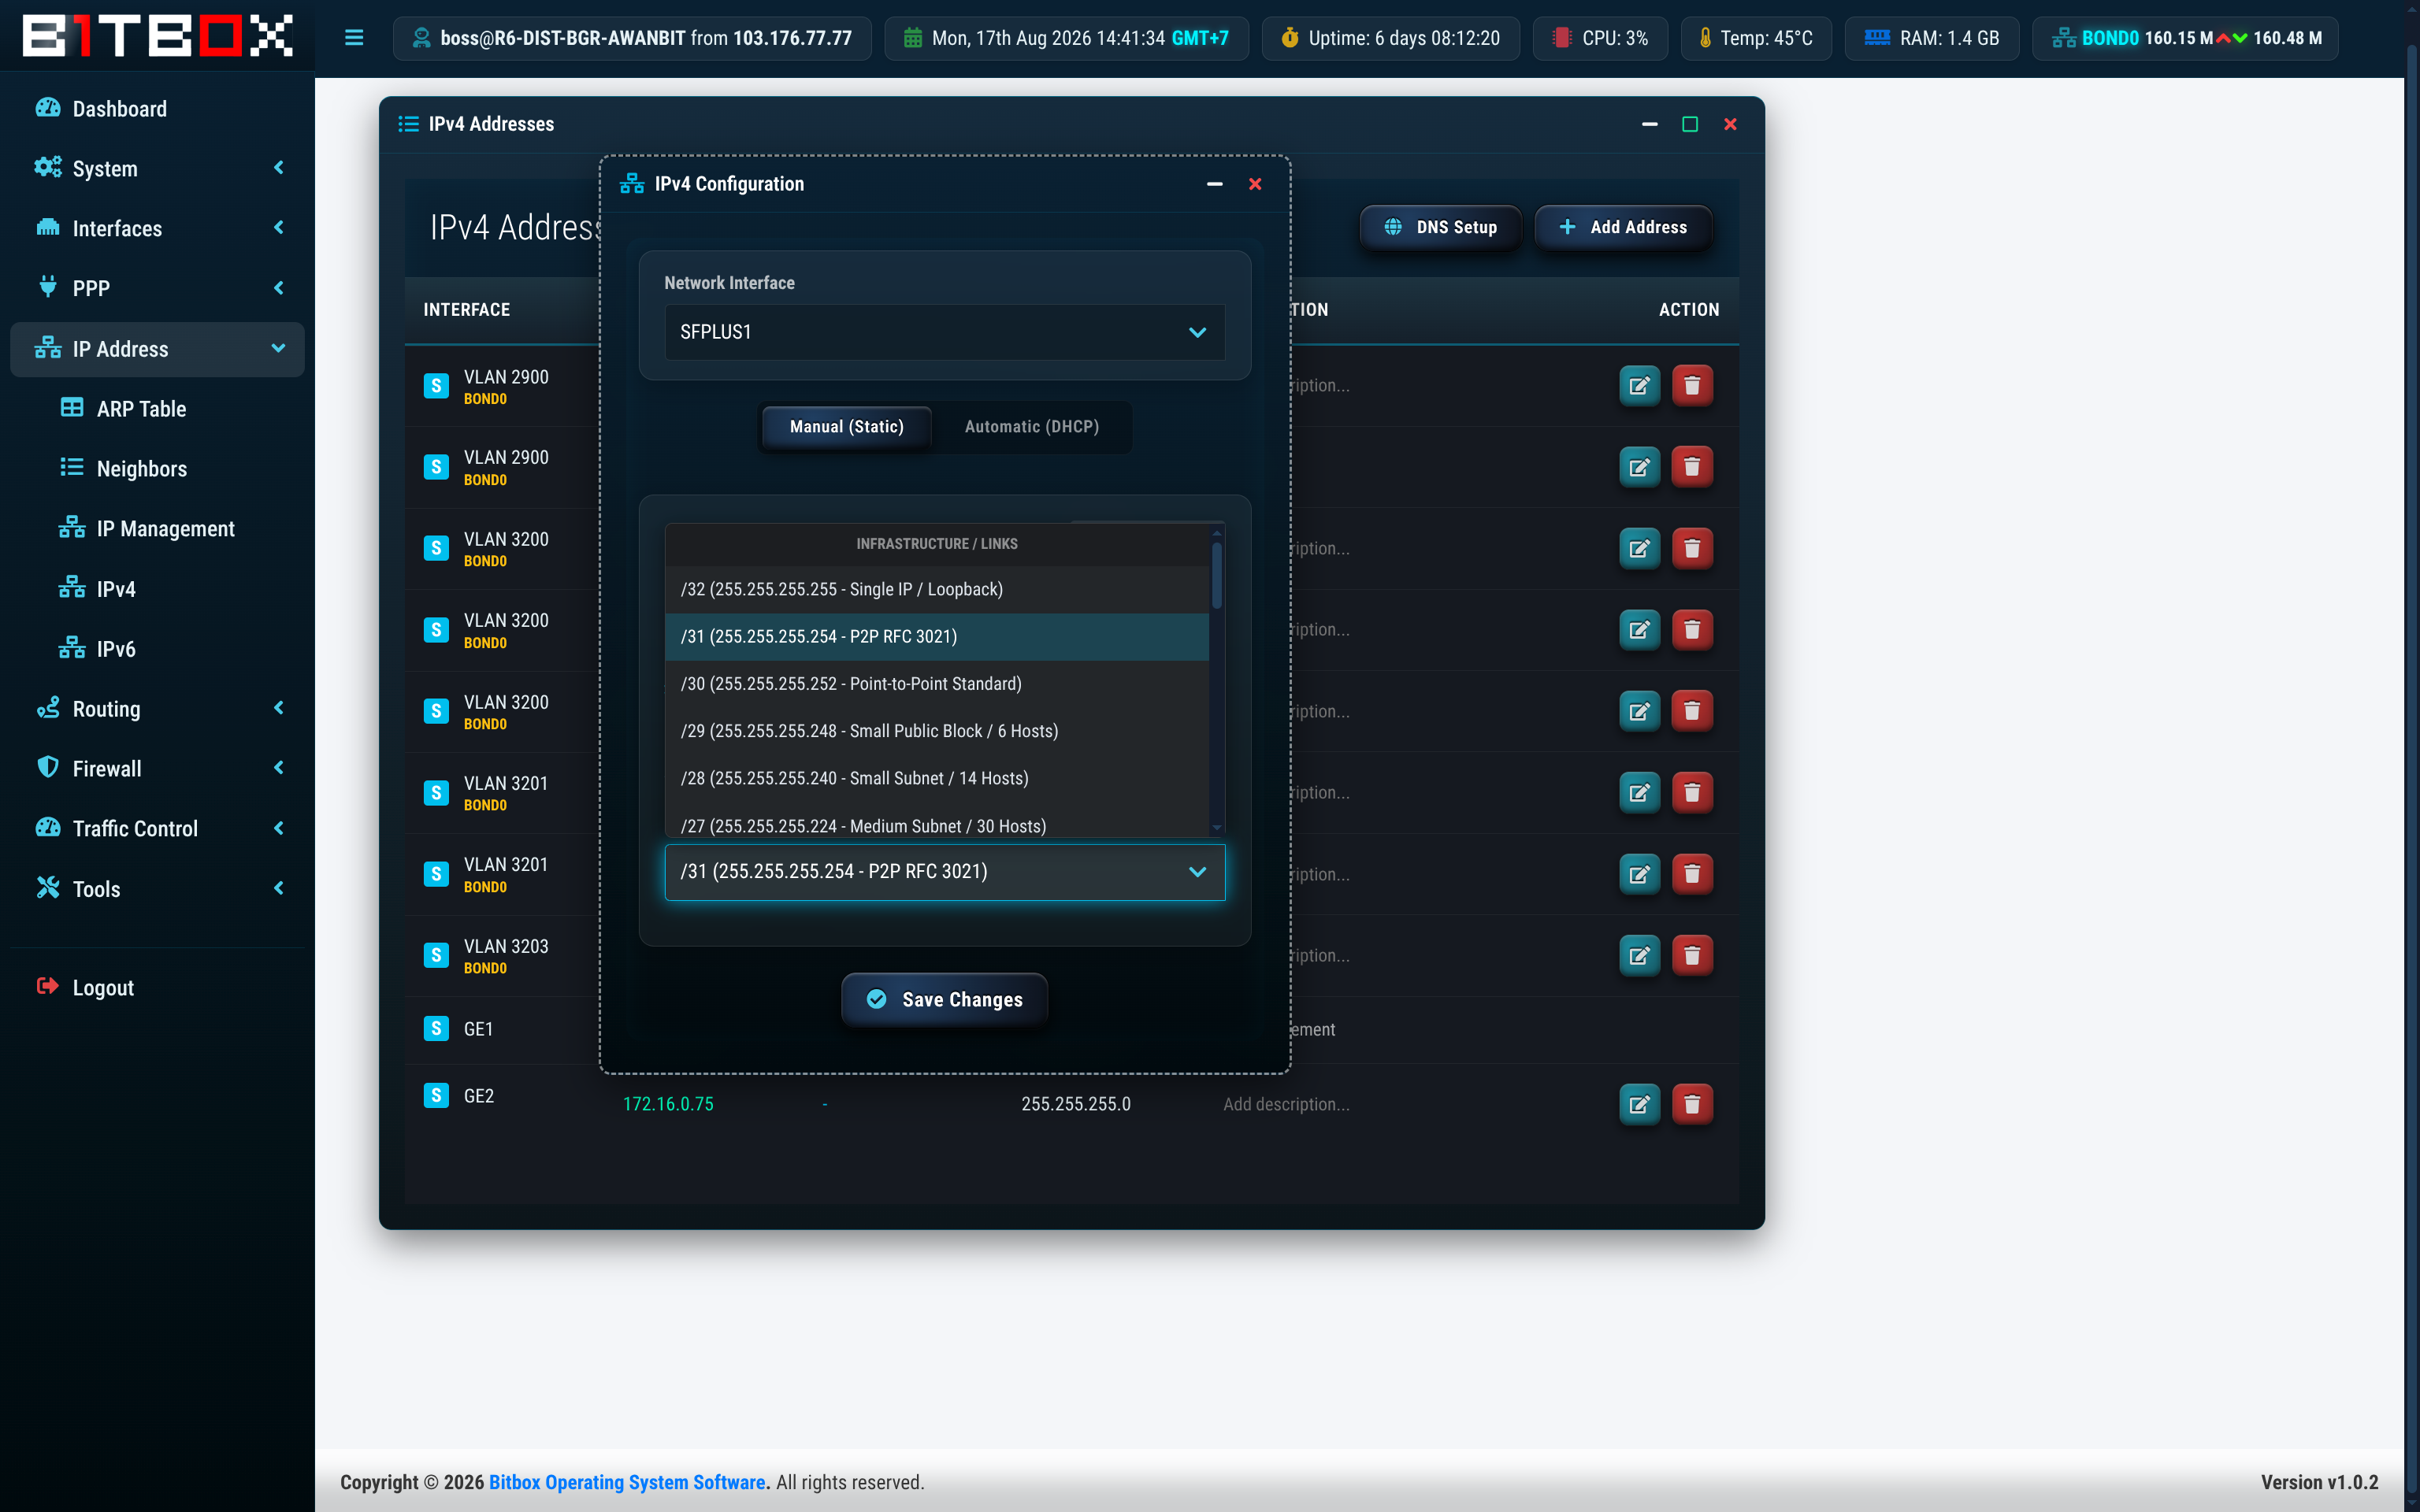Screen dimensions: 2420x1512
Task: Open Dashboard from the sidebar
Action: coord(157,108)
